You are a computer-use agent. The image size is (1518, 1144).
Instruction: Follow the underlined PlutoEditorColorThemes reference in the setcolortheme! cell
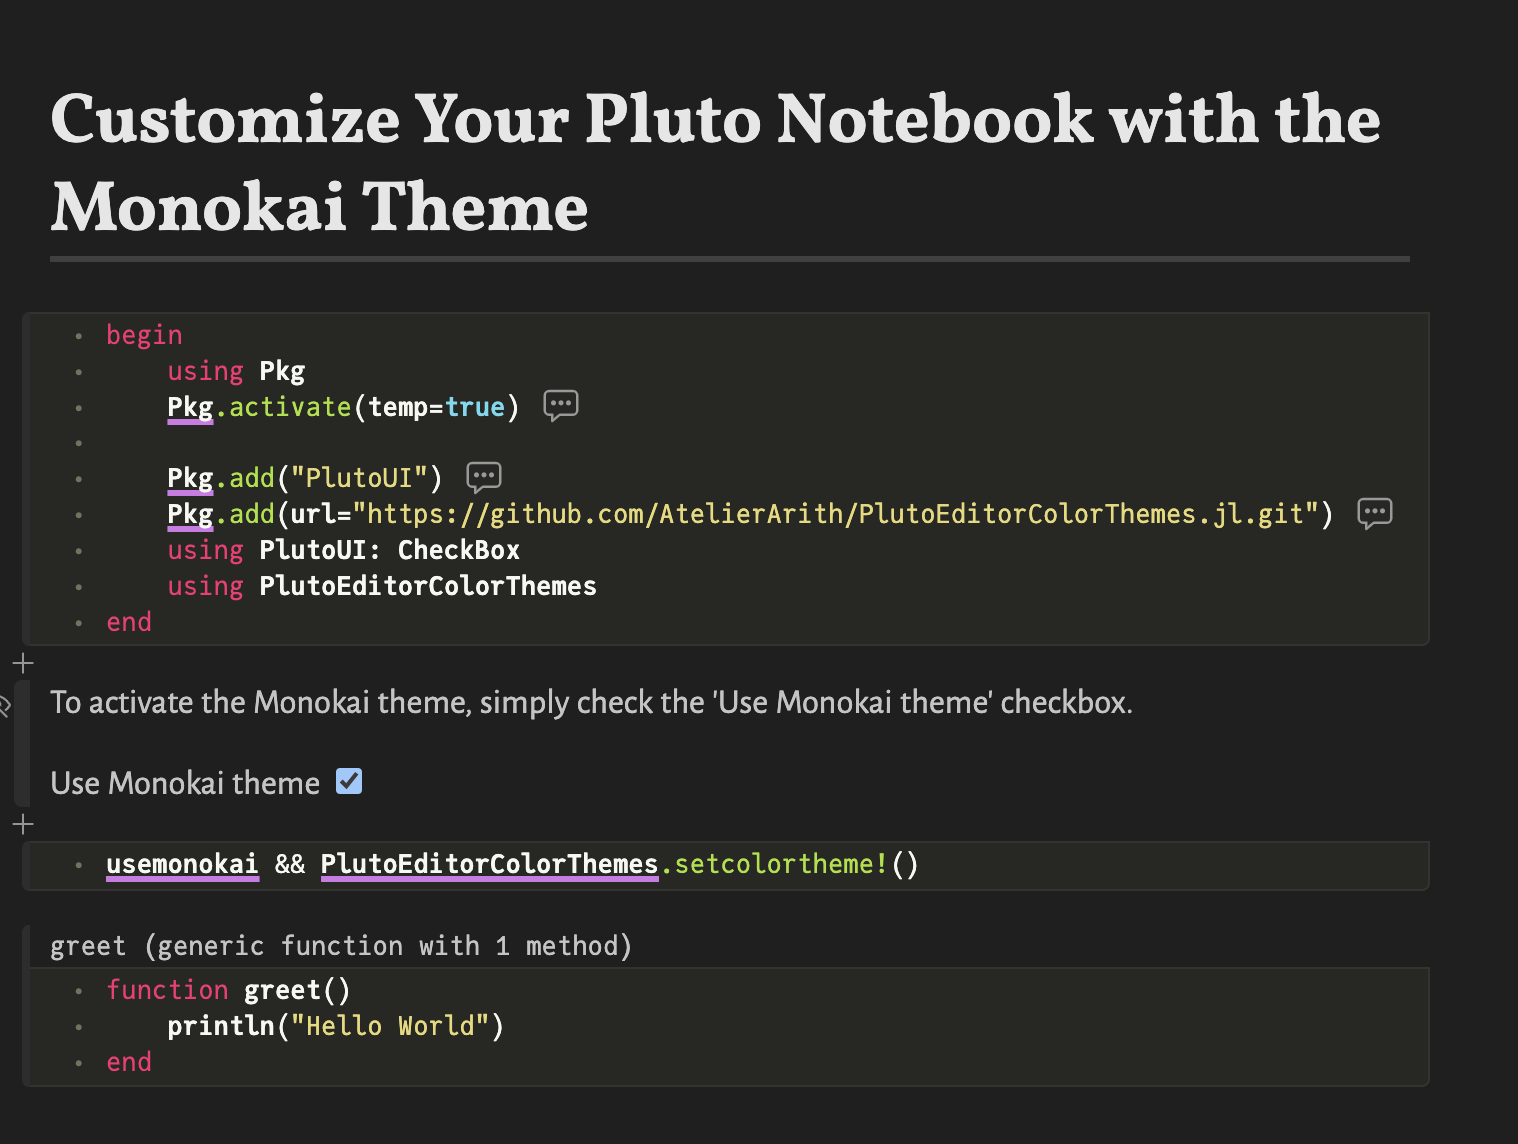pos(489,864)
